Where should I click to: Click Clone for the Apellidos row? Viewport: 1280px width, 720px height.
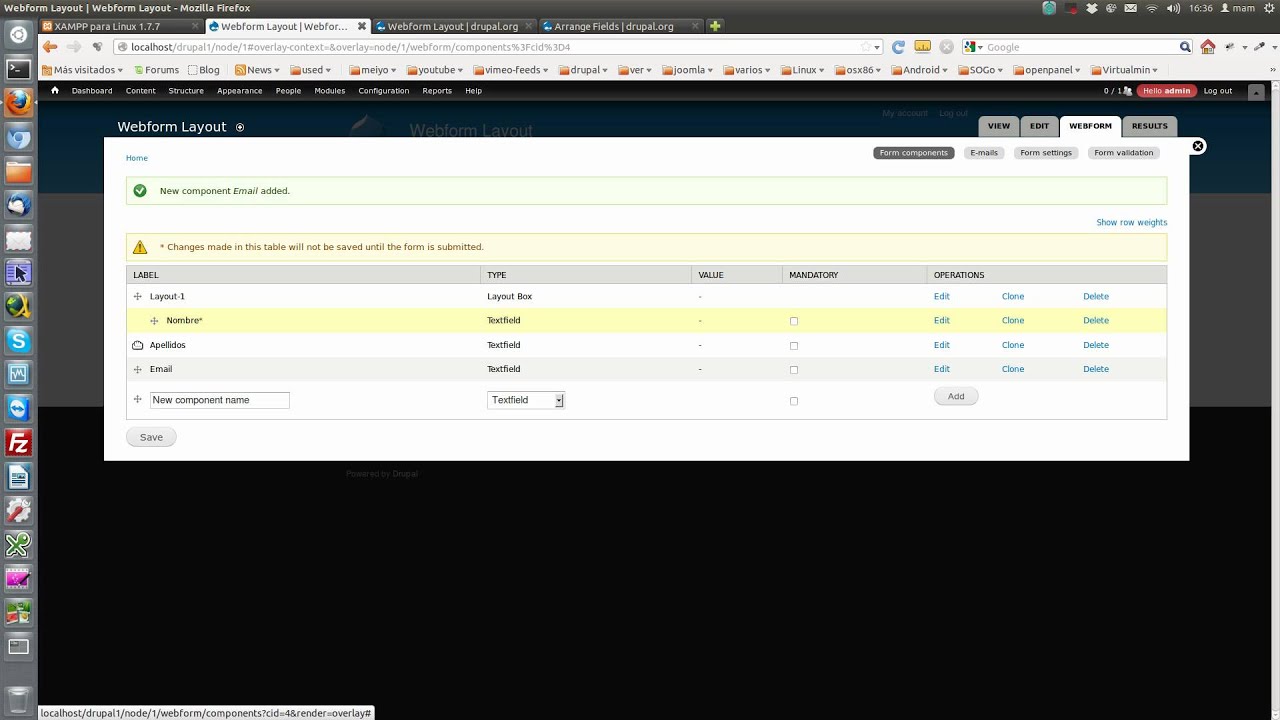pyautogui.click(x=1013, y=345)
